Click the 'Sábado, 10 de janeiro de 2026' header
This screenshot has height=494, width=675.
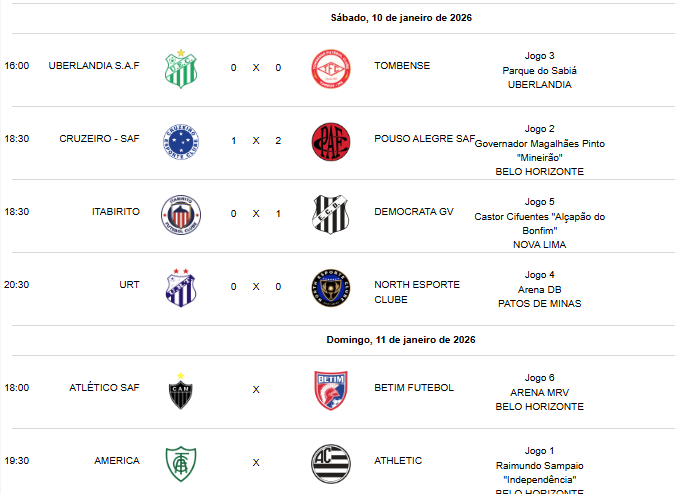point(401,18)
